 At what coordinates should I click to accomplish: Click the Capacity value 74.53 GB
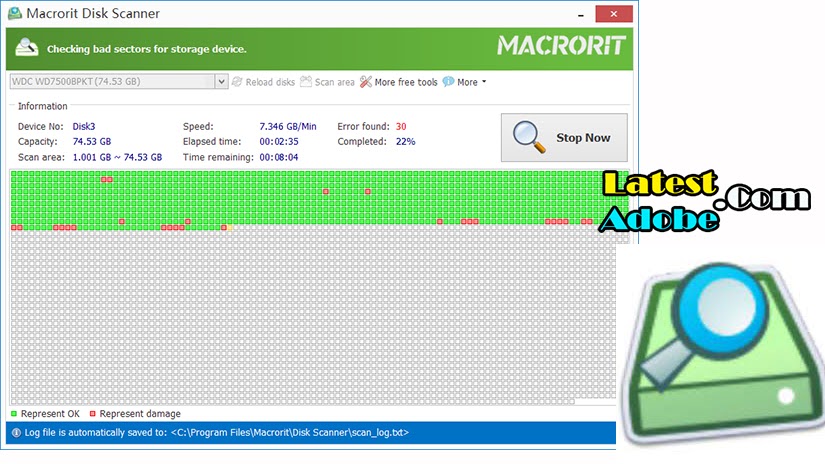(92, 142)
